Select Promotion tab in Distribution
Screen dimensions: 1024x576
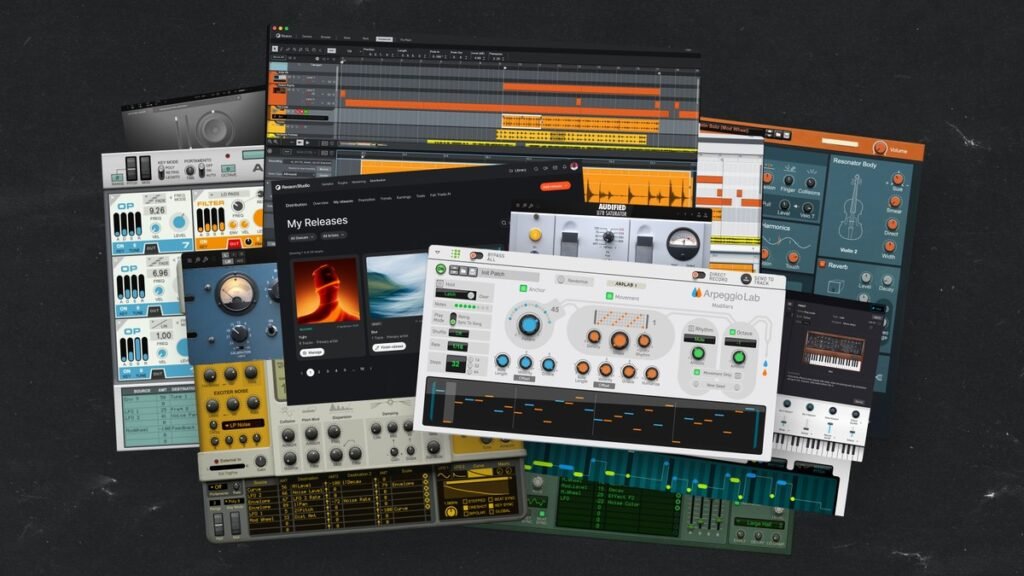366,200
